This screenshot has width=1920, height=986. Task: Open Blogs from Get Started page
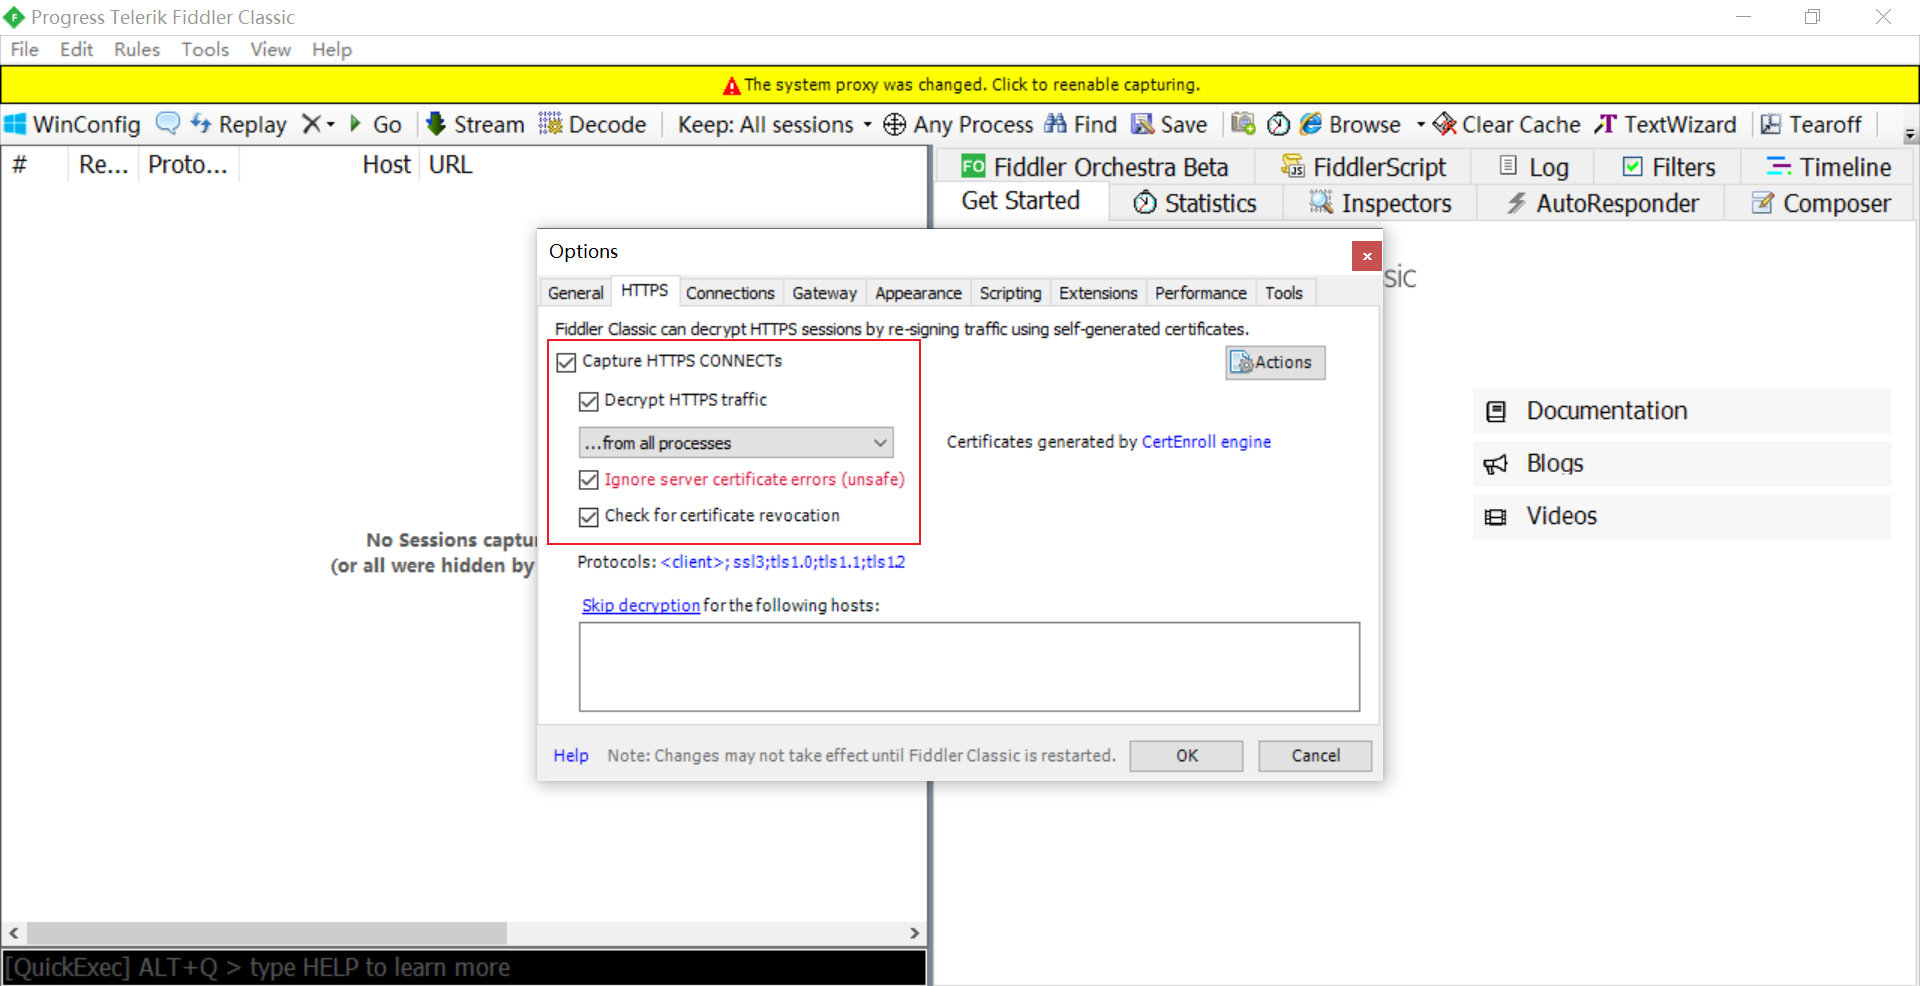pos(1682,464)
